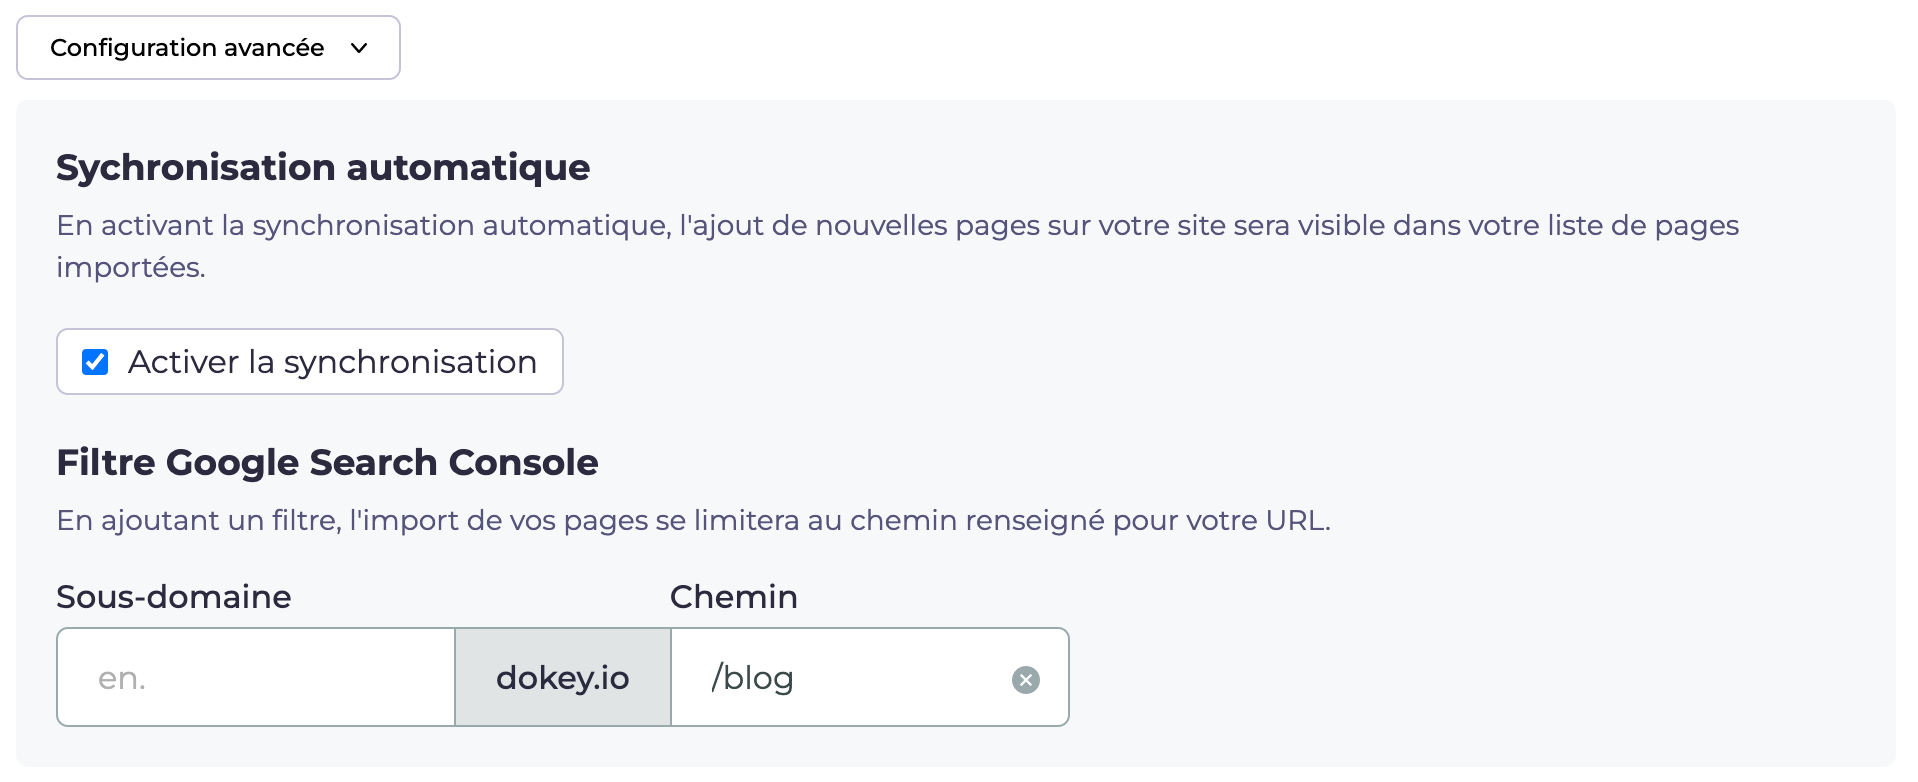Expand the Configuration avancée dropdown
1918x782 pixels.
point(208,47)
